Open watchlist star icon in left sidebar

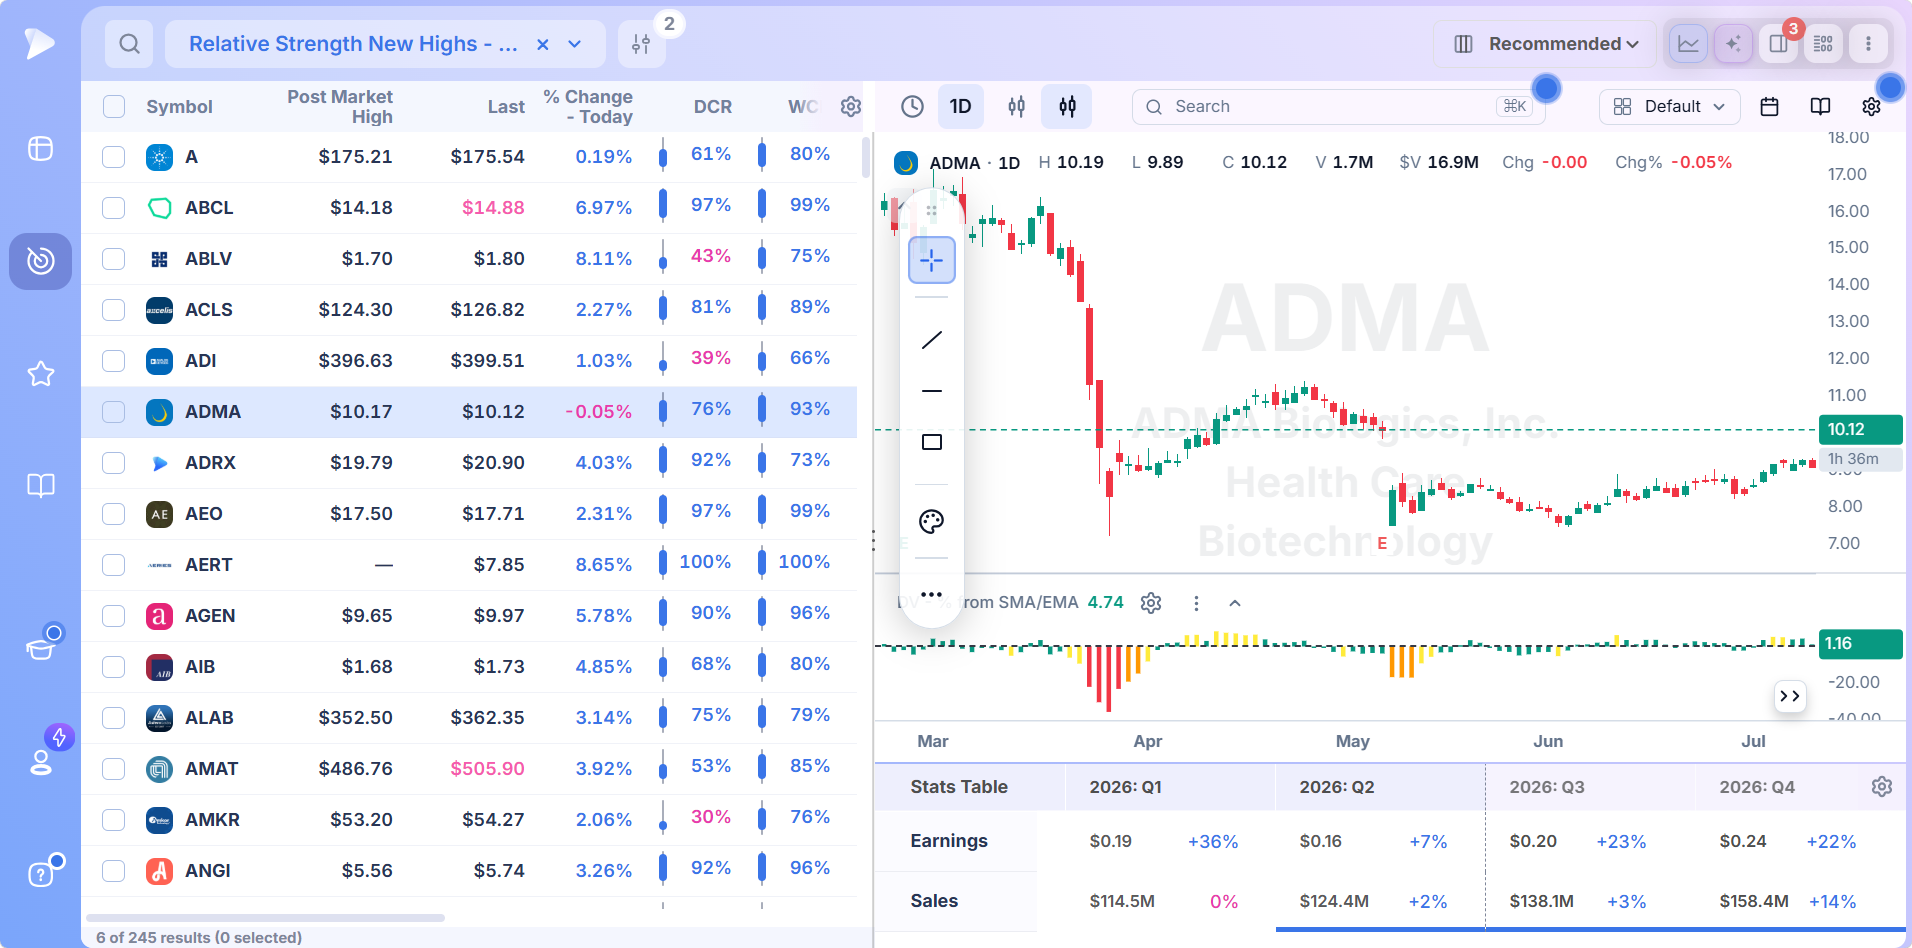[x=40, y=374]
